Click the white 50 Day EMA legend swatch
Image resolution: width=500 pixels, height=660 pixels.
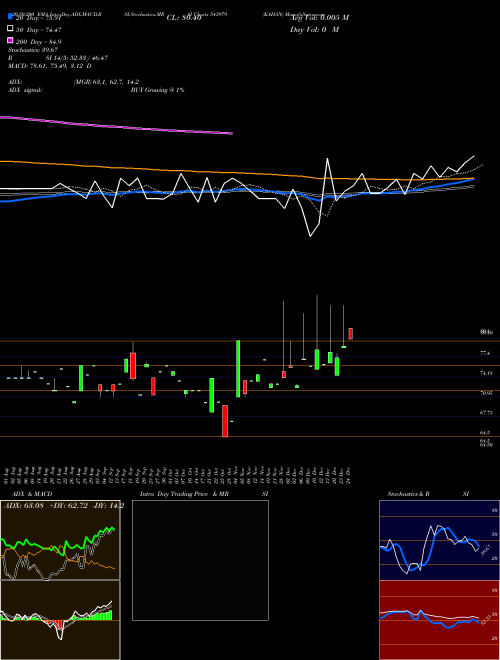tap(10, 28)
